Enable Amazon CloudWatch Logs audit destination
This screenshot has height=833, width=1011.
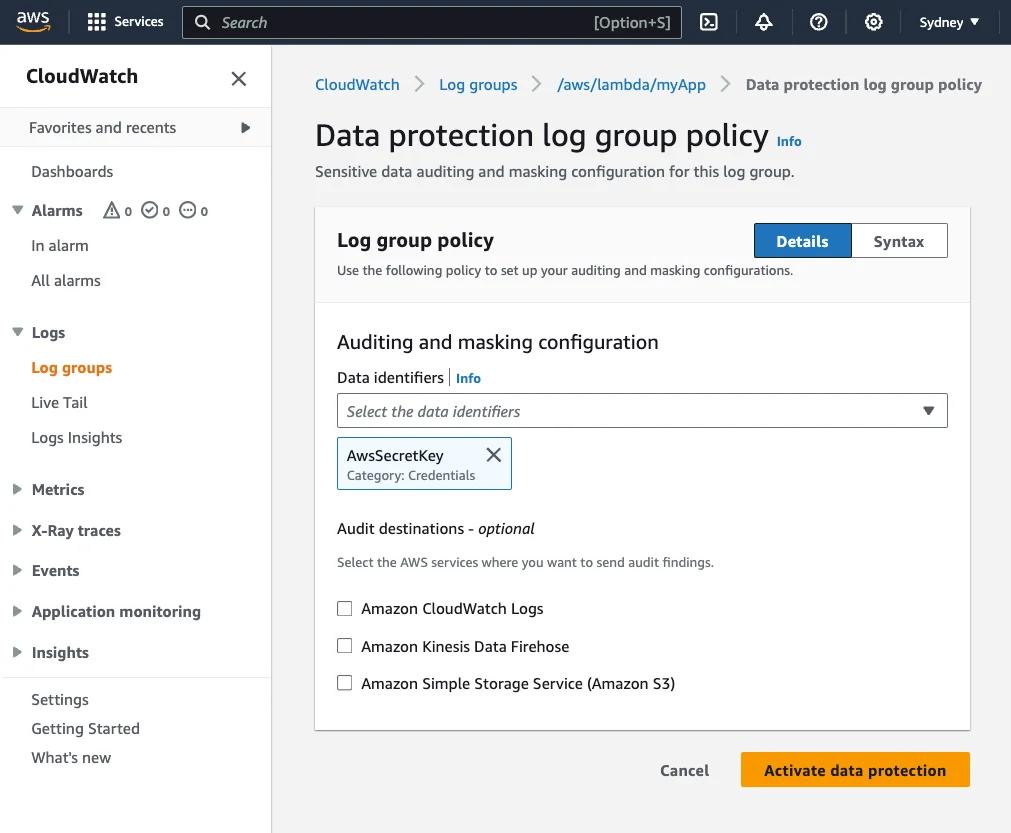[x=344, y=608]
